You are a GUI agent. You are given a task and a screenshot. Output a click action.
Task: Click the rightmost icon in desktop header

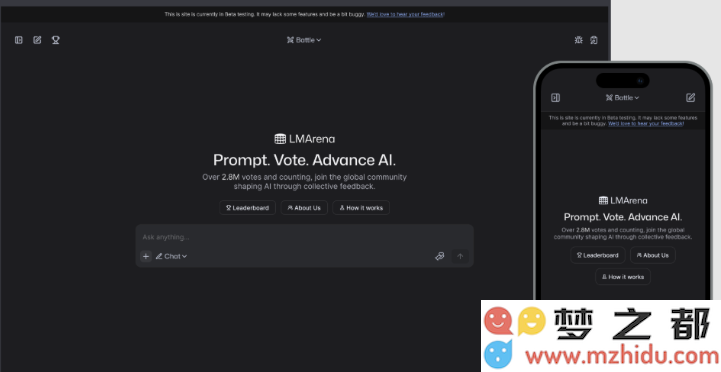(x=594, y=40)
